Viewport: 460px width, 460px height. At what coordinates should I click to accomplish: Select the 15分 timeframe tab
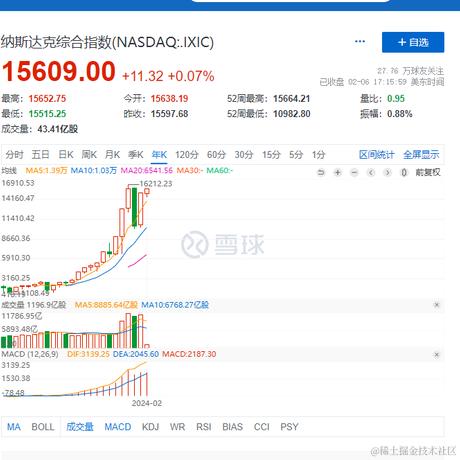pos(271,155)
